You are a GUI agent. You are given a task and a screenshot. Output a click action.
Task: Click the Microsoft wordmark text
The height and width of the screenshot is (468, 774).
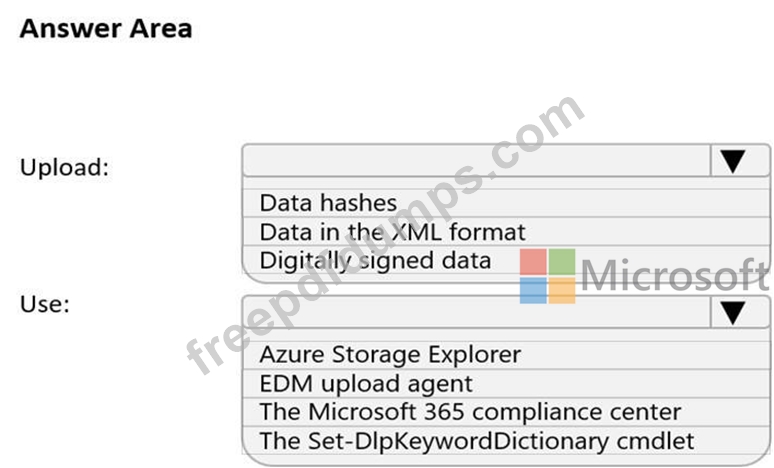click(x=675, y=275)
